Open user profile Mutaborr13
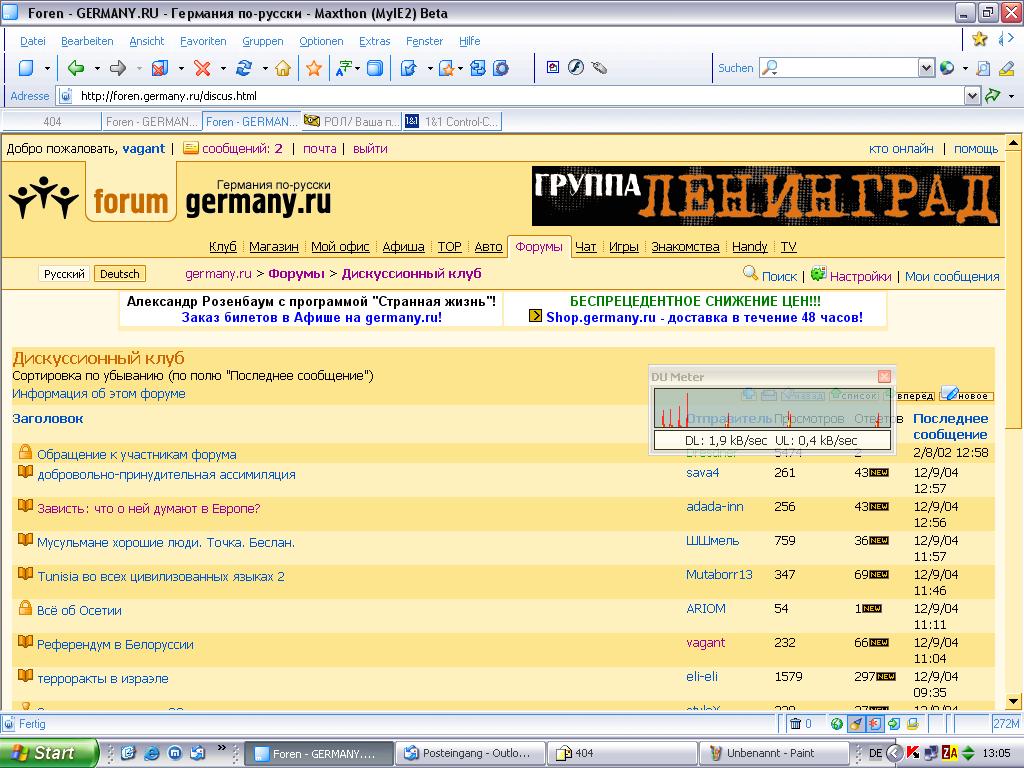 [719, 575]
